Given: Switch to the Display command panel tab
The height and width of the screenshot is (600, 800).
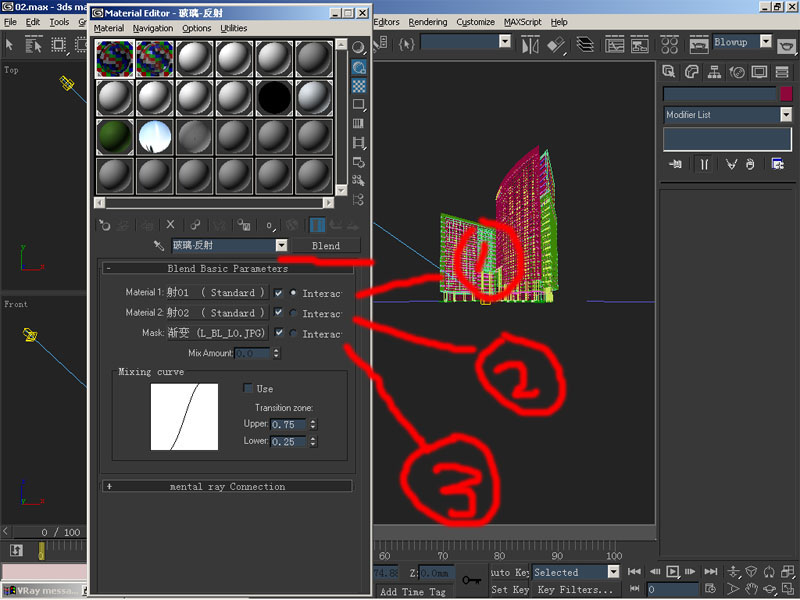Looking at the screenshot, I should (x=759, y=72).
